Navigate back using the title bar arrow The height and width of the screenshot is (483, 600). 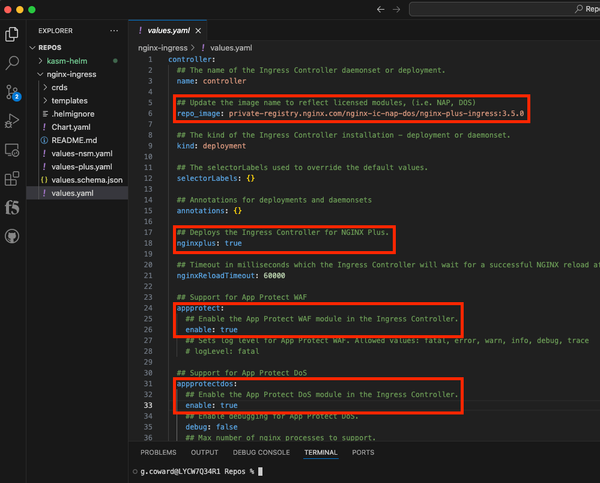point(381,9)
